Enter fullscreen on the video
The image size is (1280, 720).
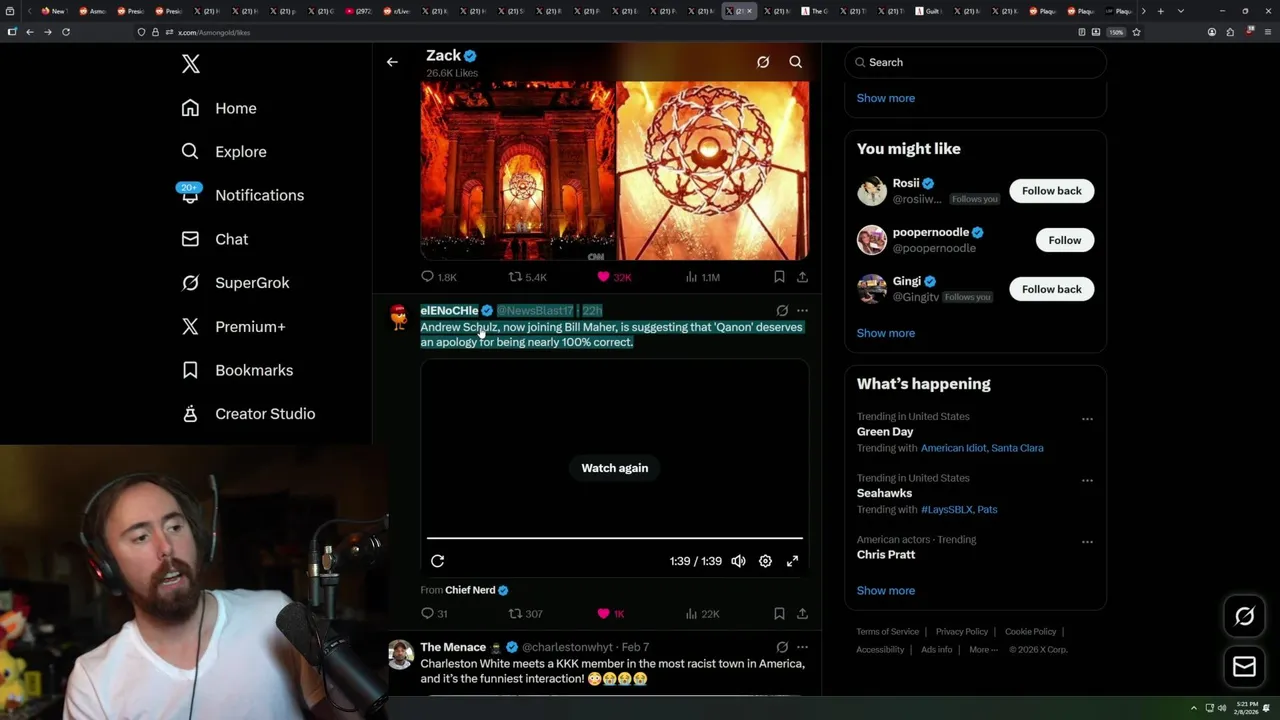click(792, 561)
